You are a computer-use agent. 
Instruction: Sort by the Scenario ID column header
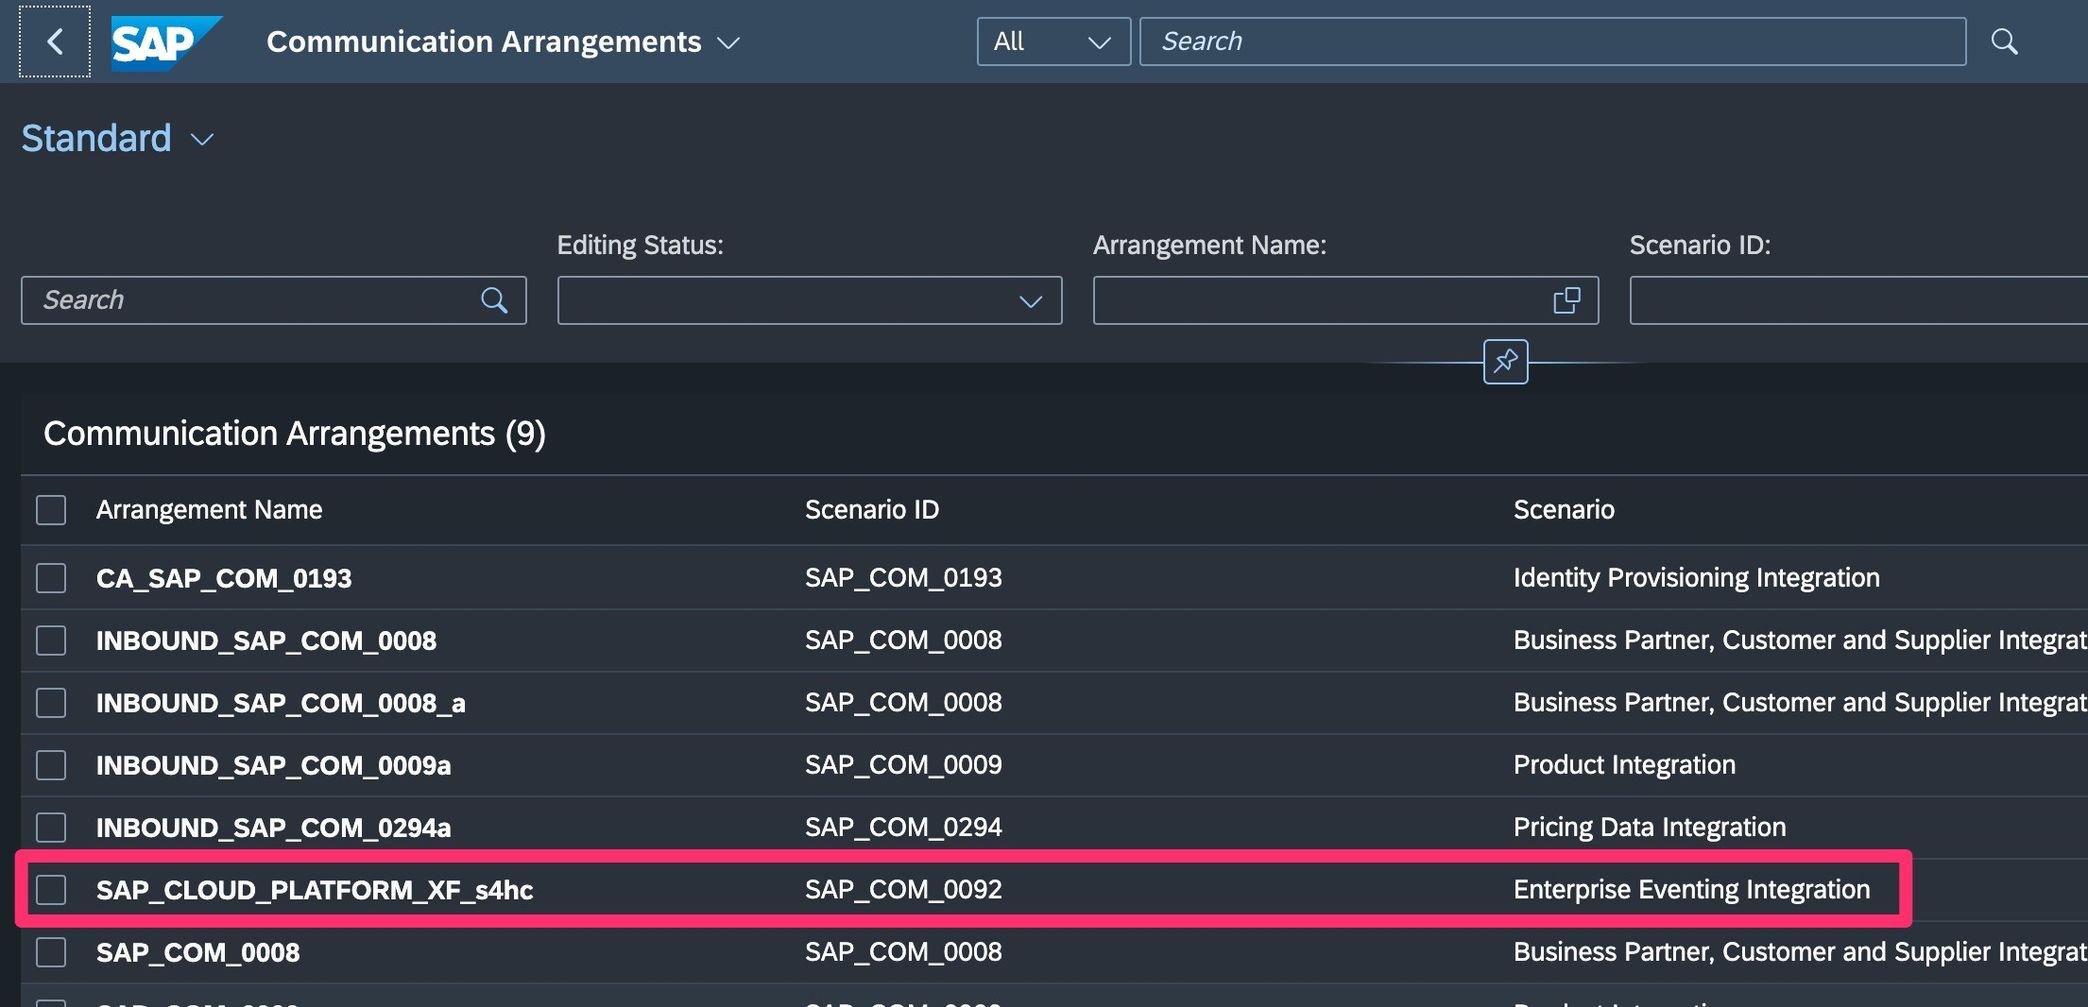(871, 510)
